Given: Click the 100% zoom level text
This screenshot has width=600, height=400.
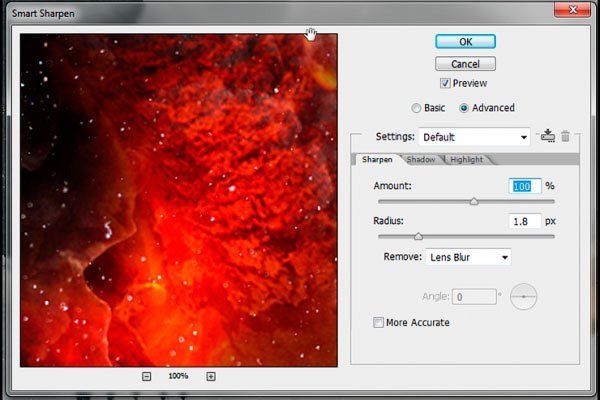Looking at the screenshot, I should click(178, 376).
